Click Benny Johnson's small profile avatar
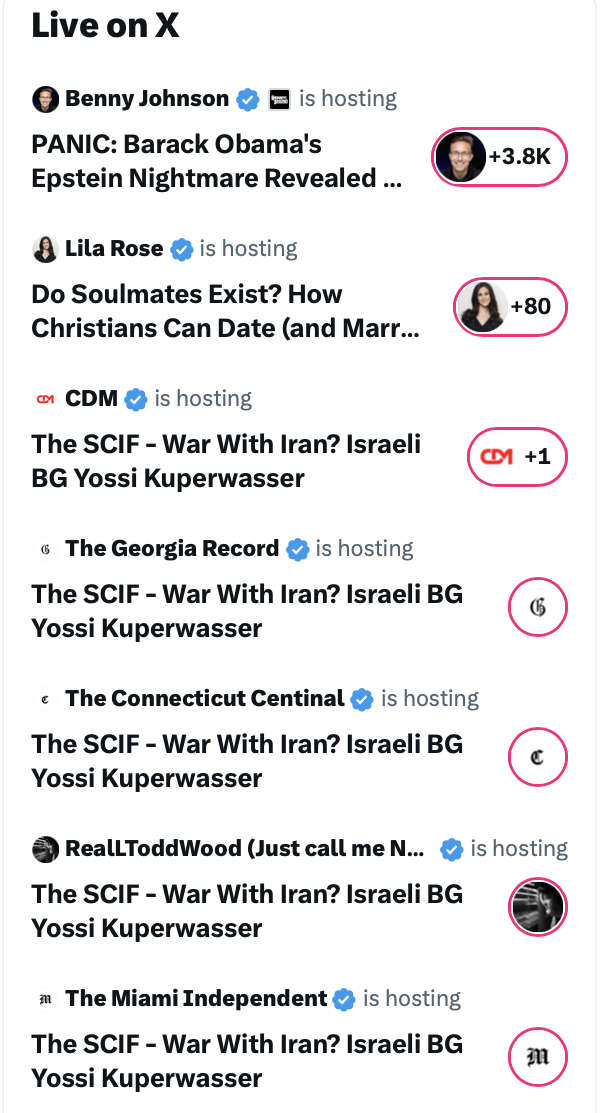 pyautogui.click(x=45, y=99)
